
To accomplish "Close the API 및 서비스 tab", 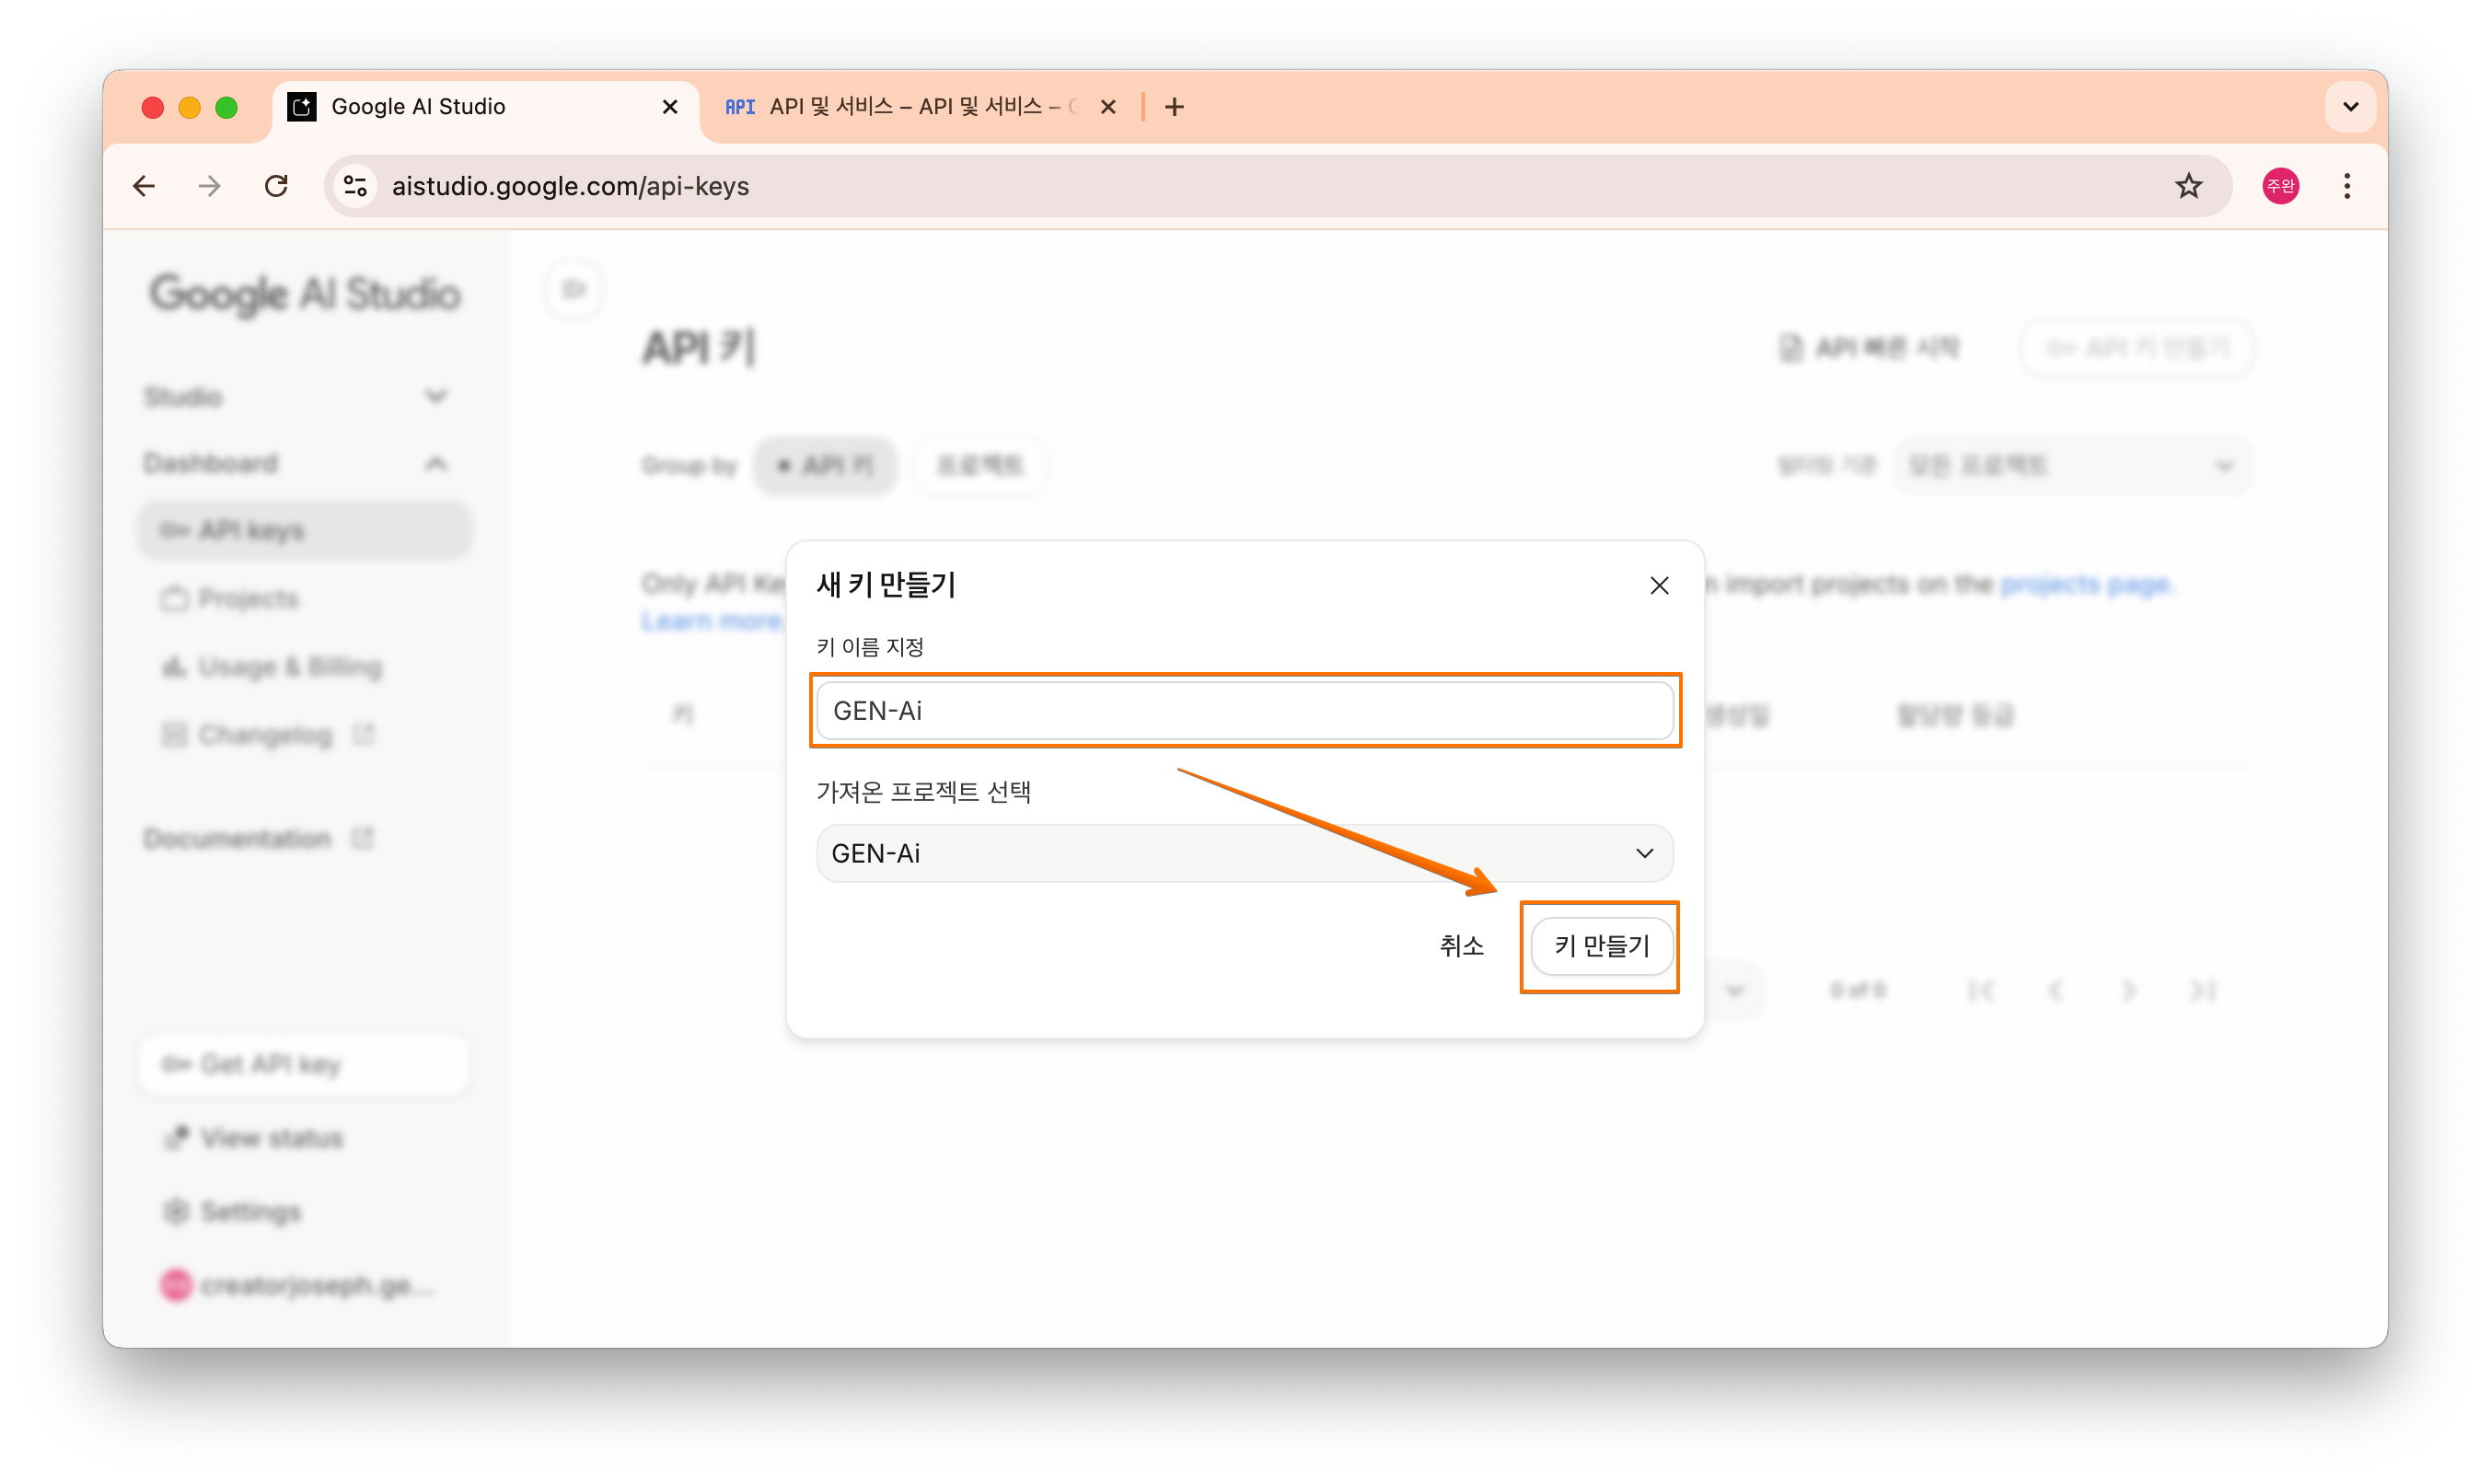I will point(1107,107).
